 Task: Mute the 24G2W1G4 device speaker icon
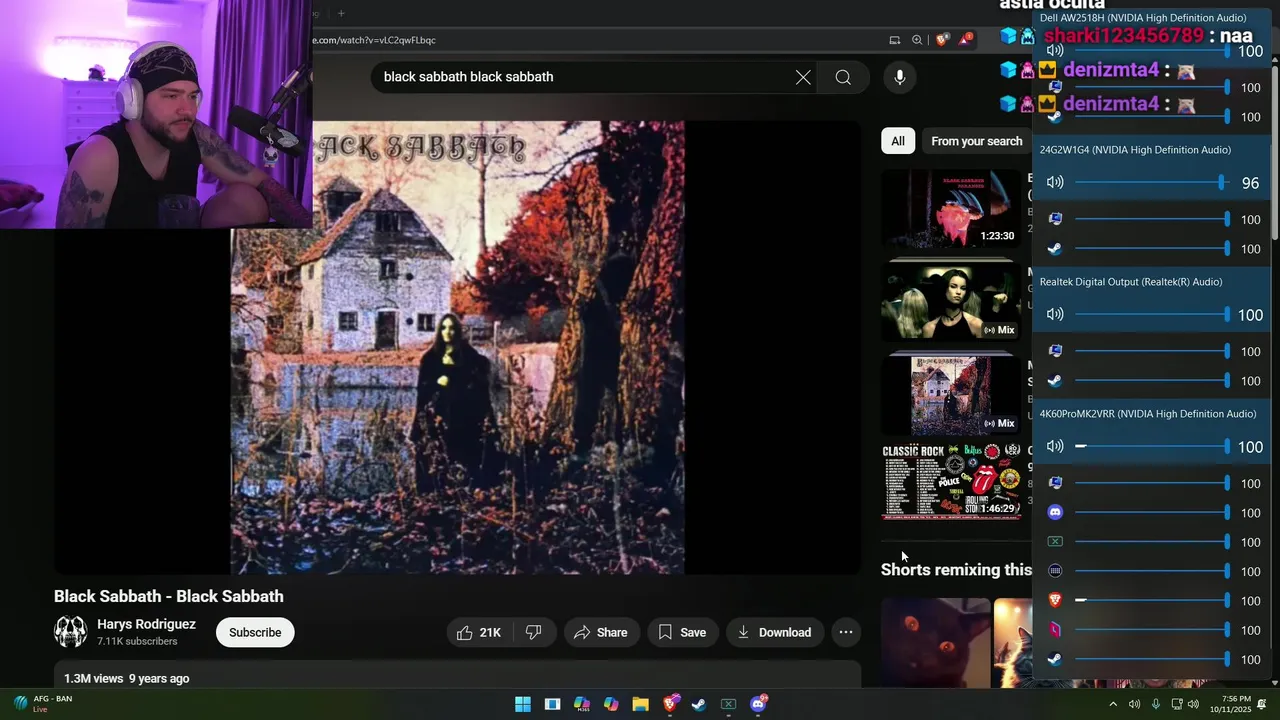[x=1055, y=182]
